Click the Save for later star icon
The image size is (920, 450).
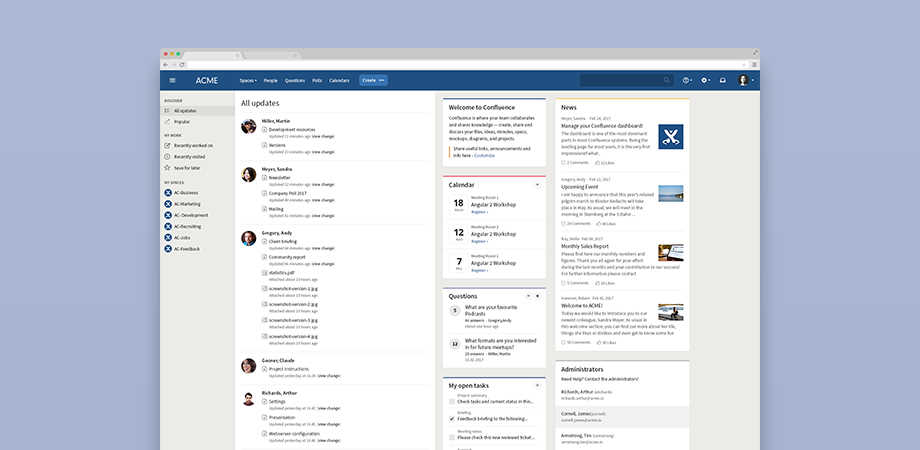(167, 168)
